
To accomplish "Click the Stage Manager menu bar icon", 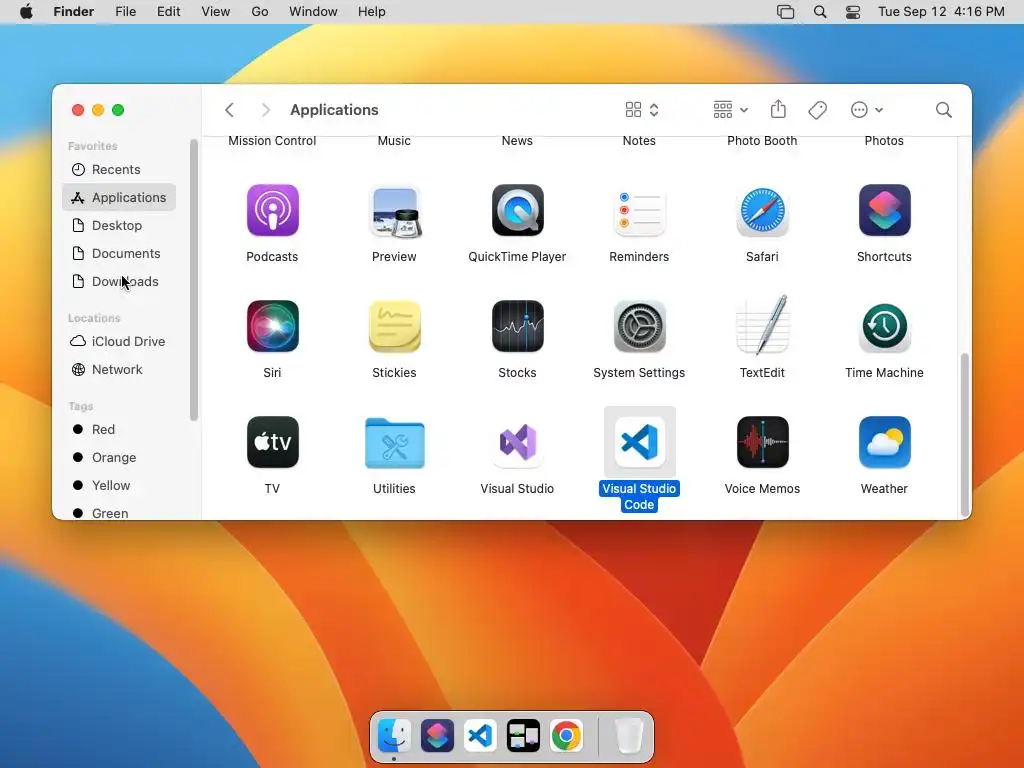I will pos(786,12).
